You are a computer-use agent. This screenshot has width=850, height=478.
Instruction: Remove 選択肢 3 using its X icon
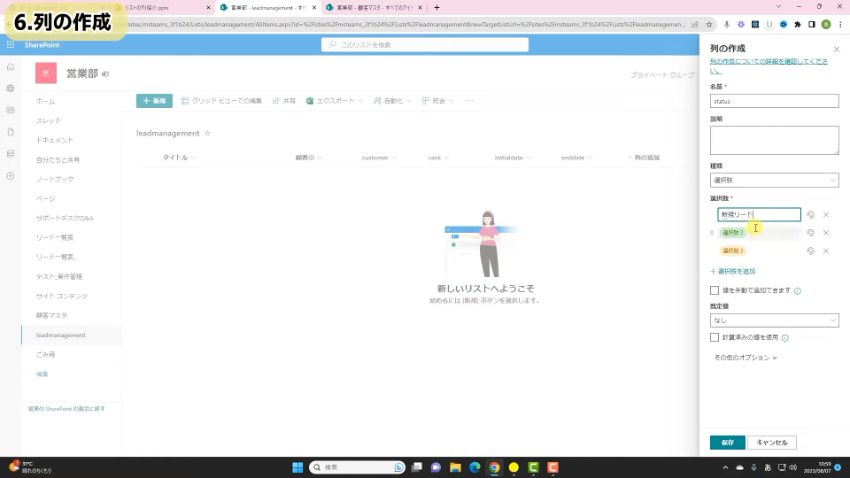tap(826, 250)
